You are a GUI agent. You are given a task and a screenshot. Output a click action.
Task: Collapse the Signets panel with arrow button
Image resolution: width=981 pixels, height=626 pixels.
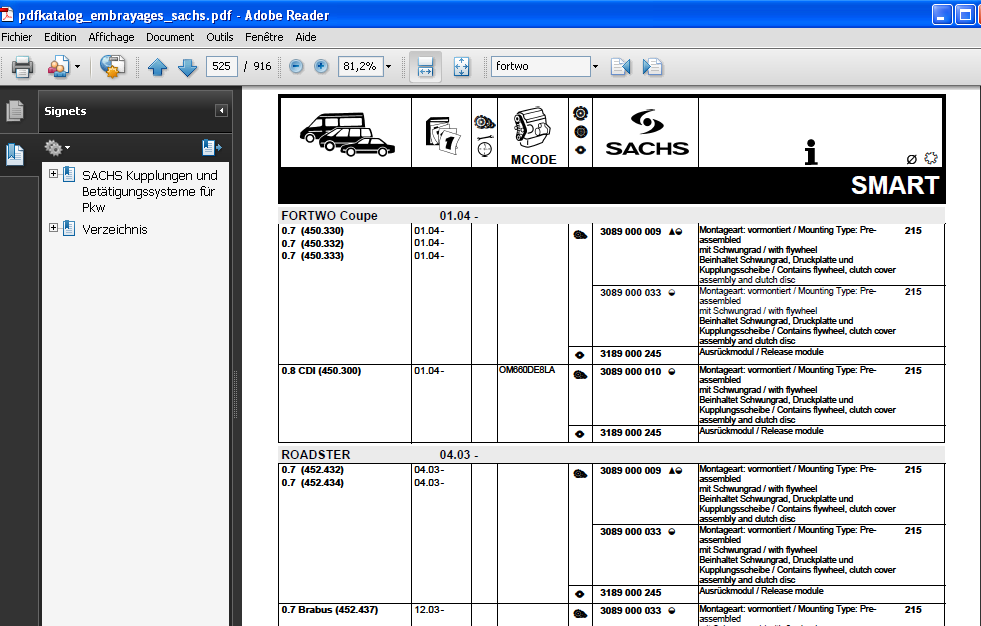click(221, 111)
